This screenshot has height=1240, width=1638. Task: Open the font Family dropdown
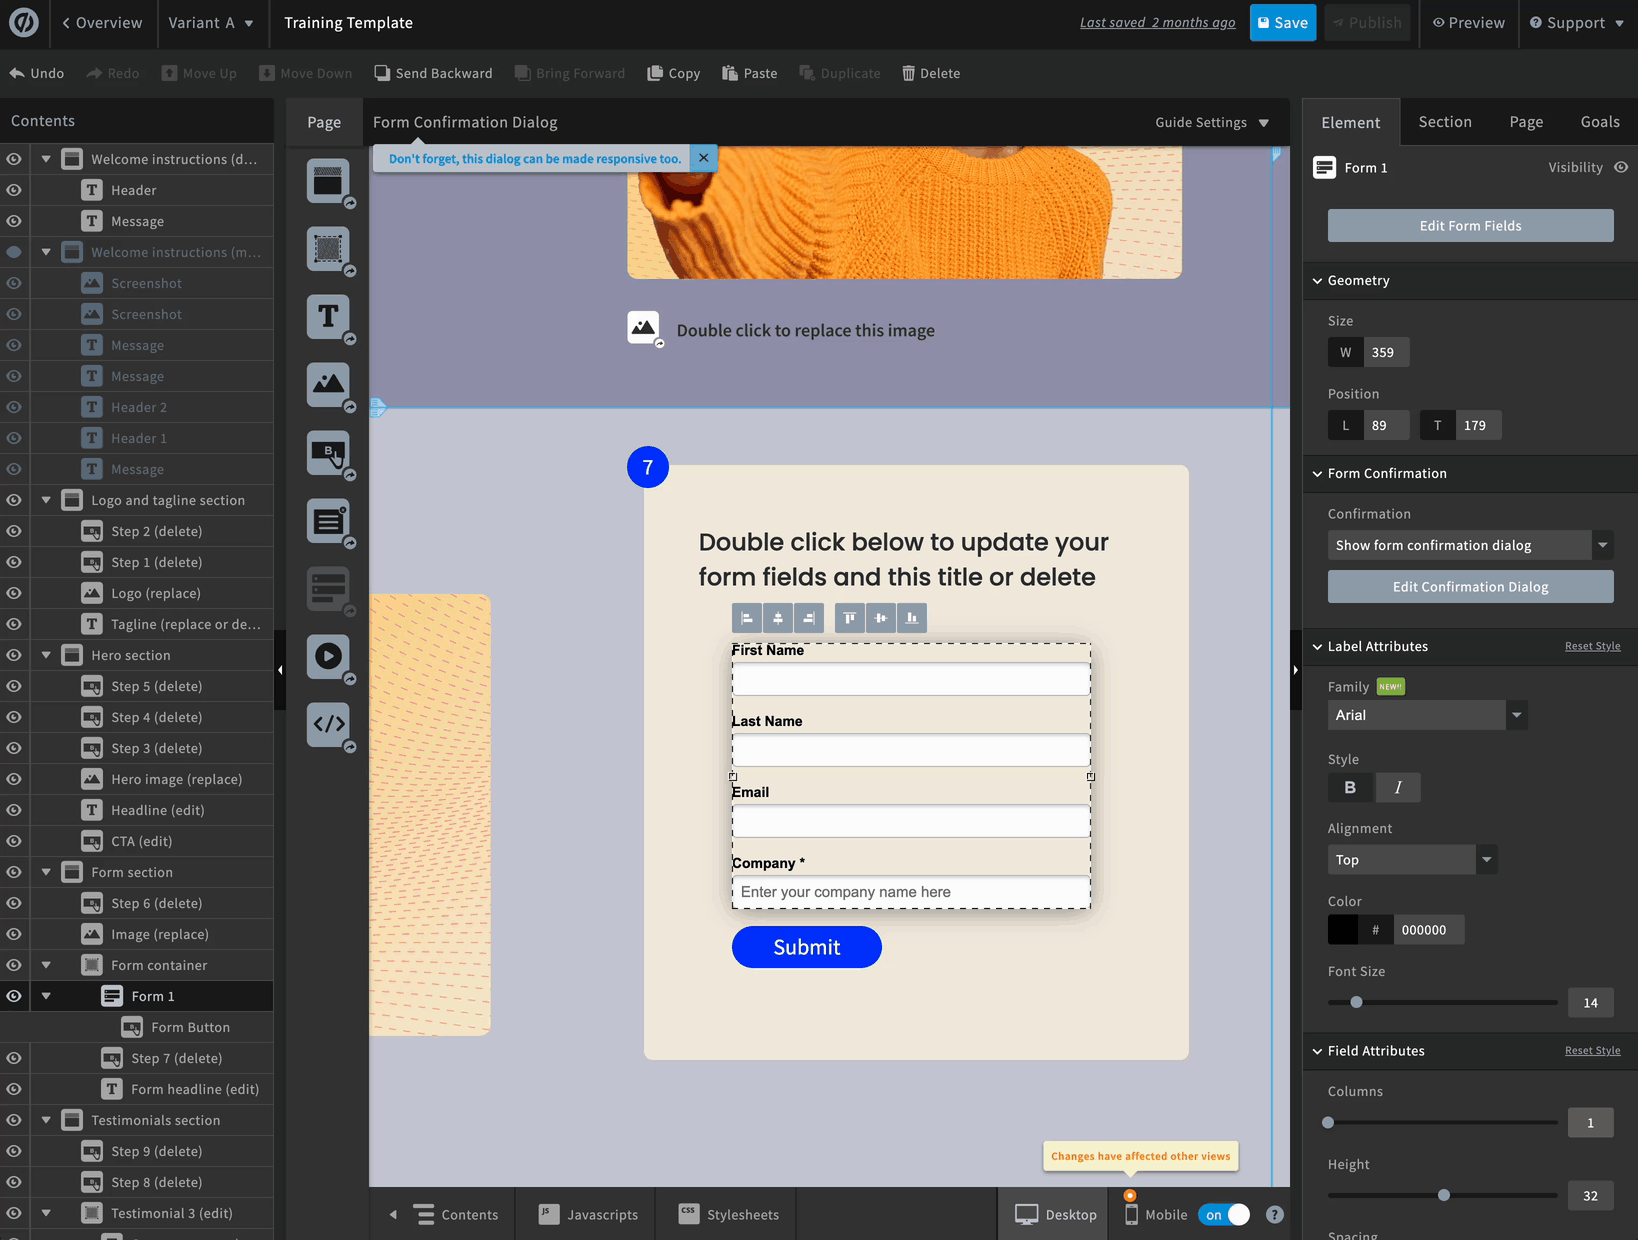[1427, 715]
